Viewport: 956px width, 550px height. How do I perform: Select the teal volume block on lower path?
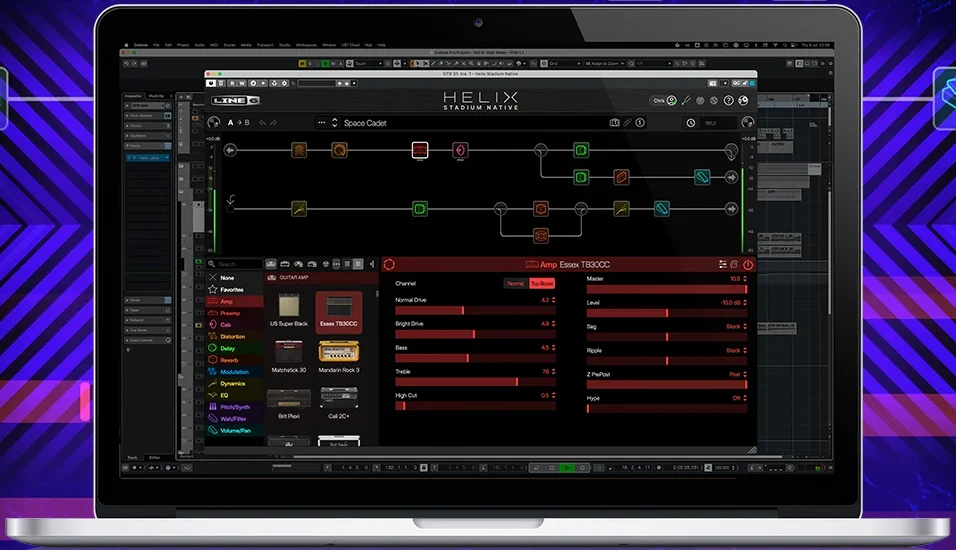click(x=662, y=209)
